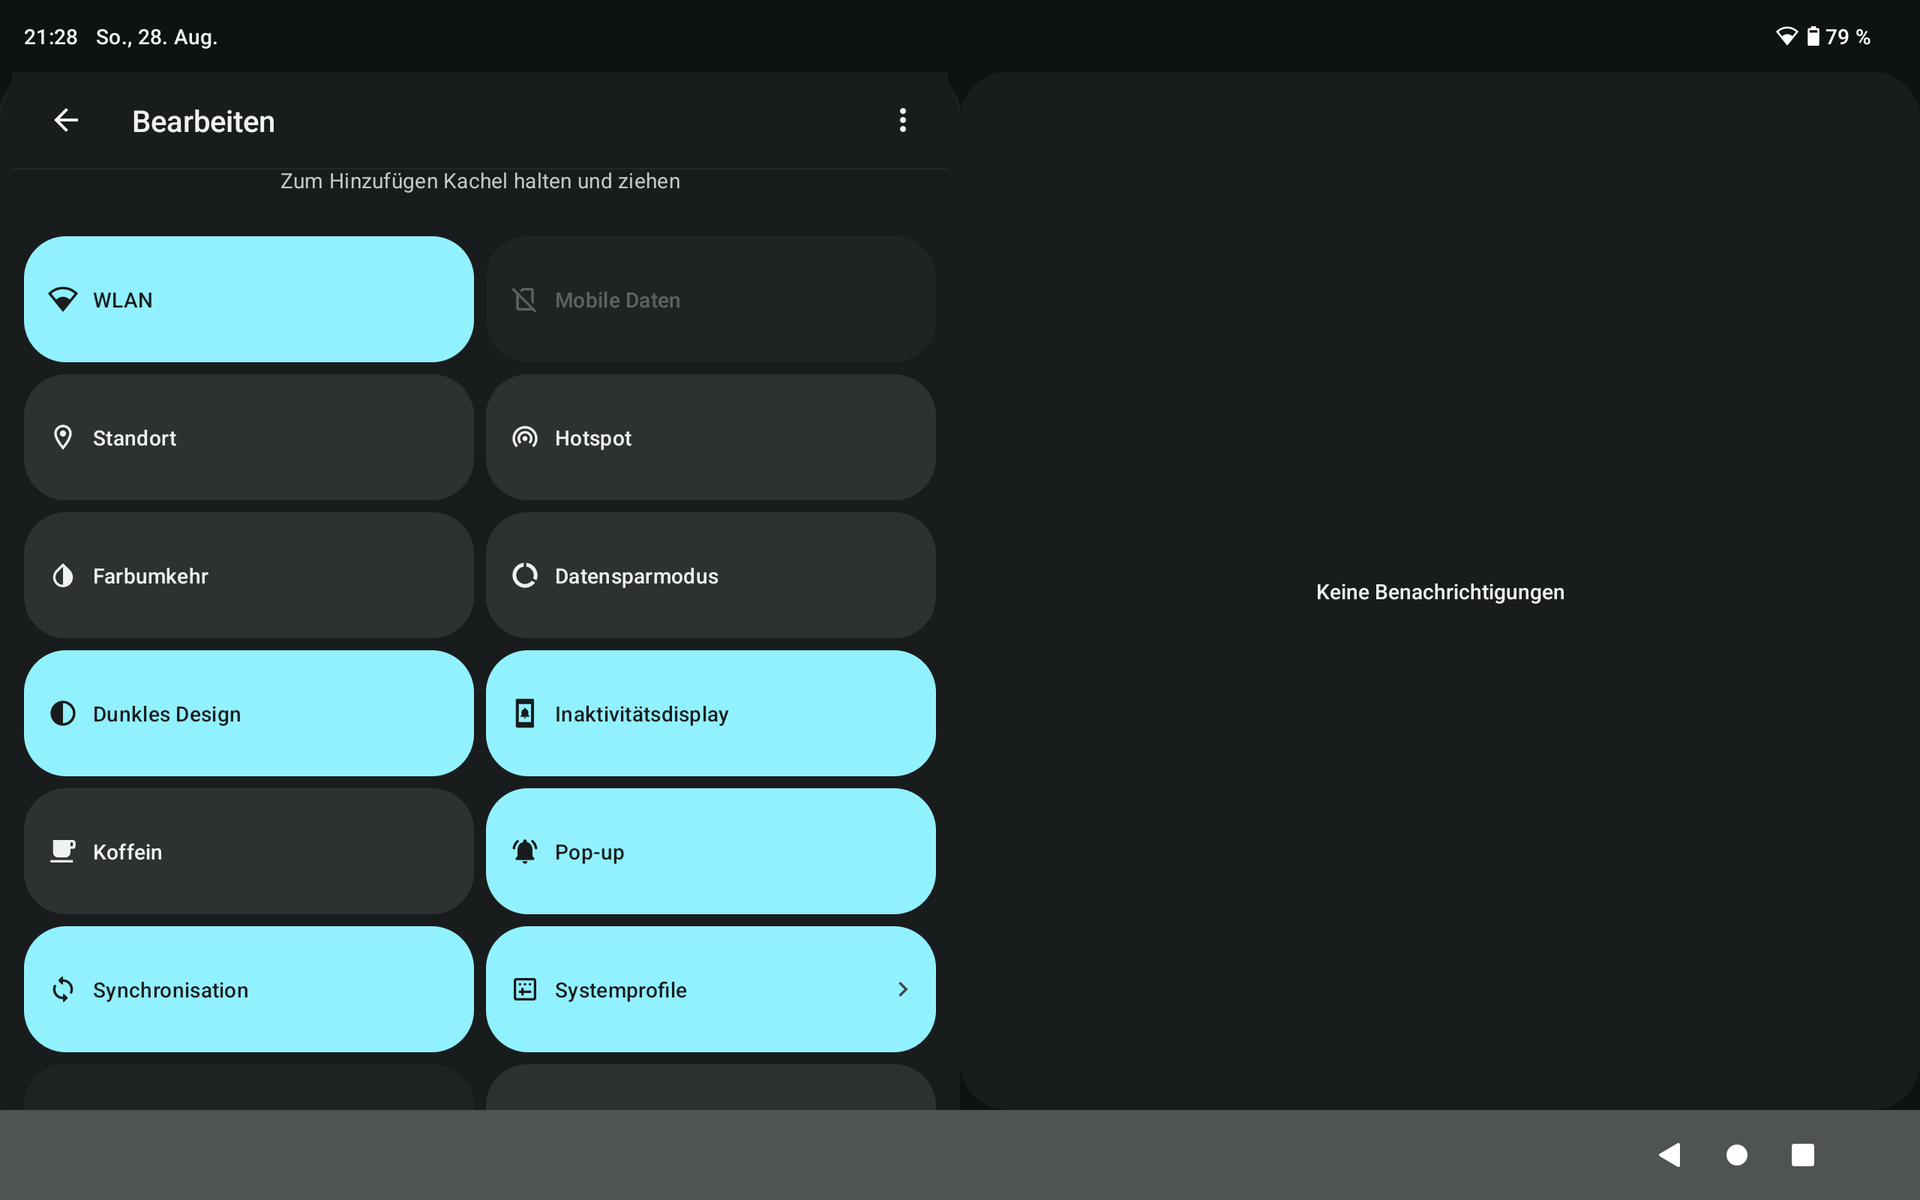Select the Systemprofile tile label
This screenshot has width=1920, height=1200.
(x=620, y=990)
